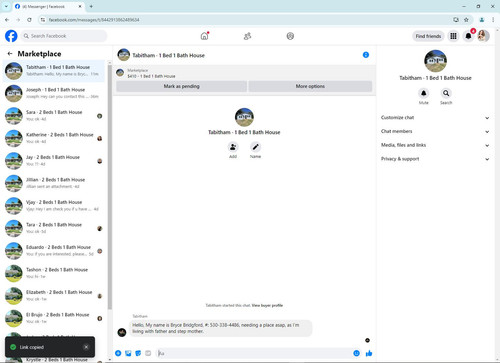Open the Menu grid icon

pos(453,36)
